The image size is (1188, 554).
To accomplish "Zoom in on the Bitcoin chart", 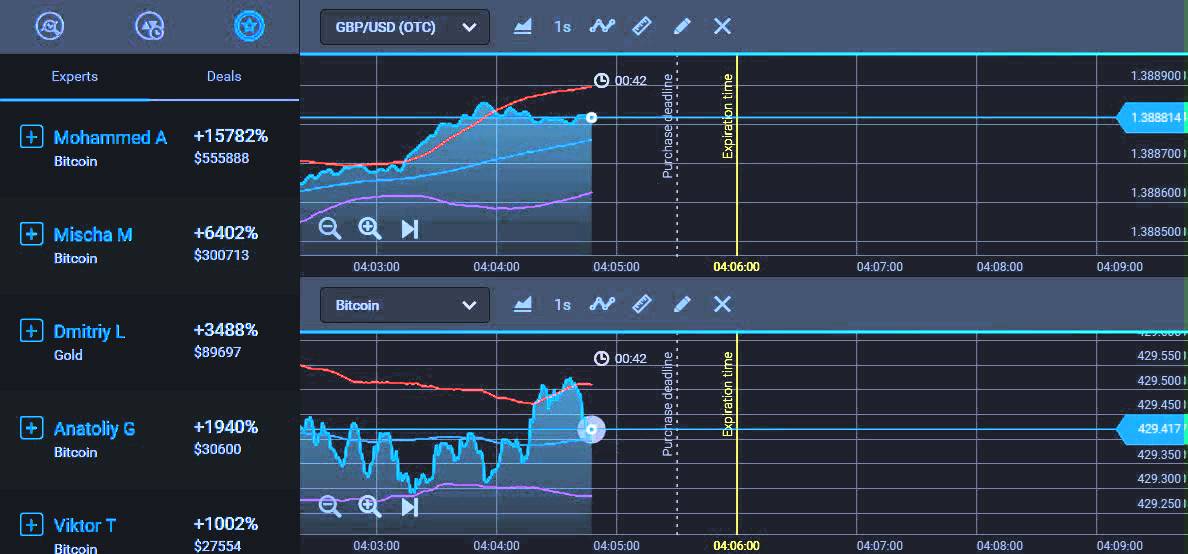I will [x=370, y=505].
